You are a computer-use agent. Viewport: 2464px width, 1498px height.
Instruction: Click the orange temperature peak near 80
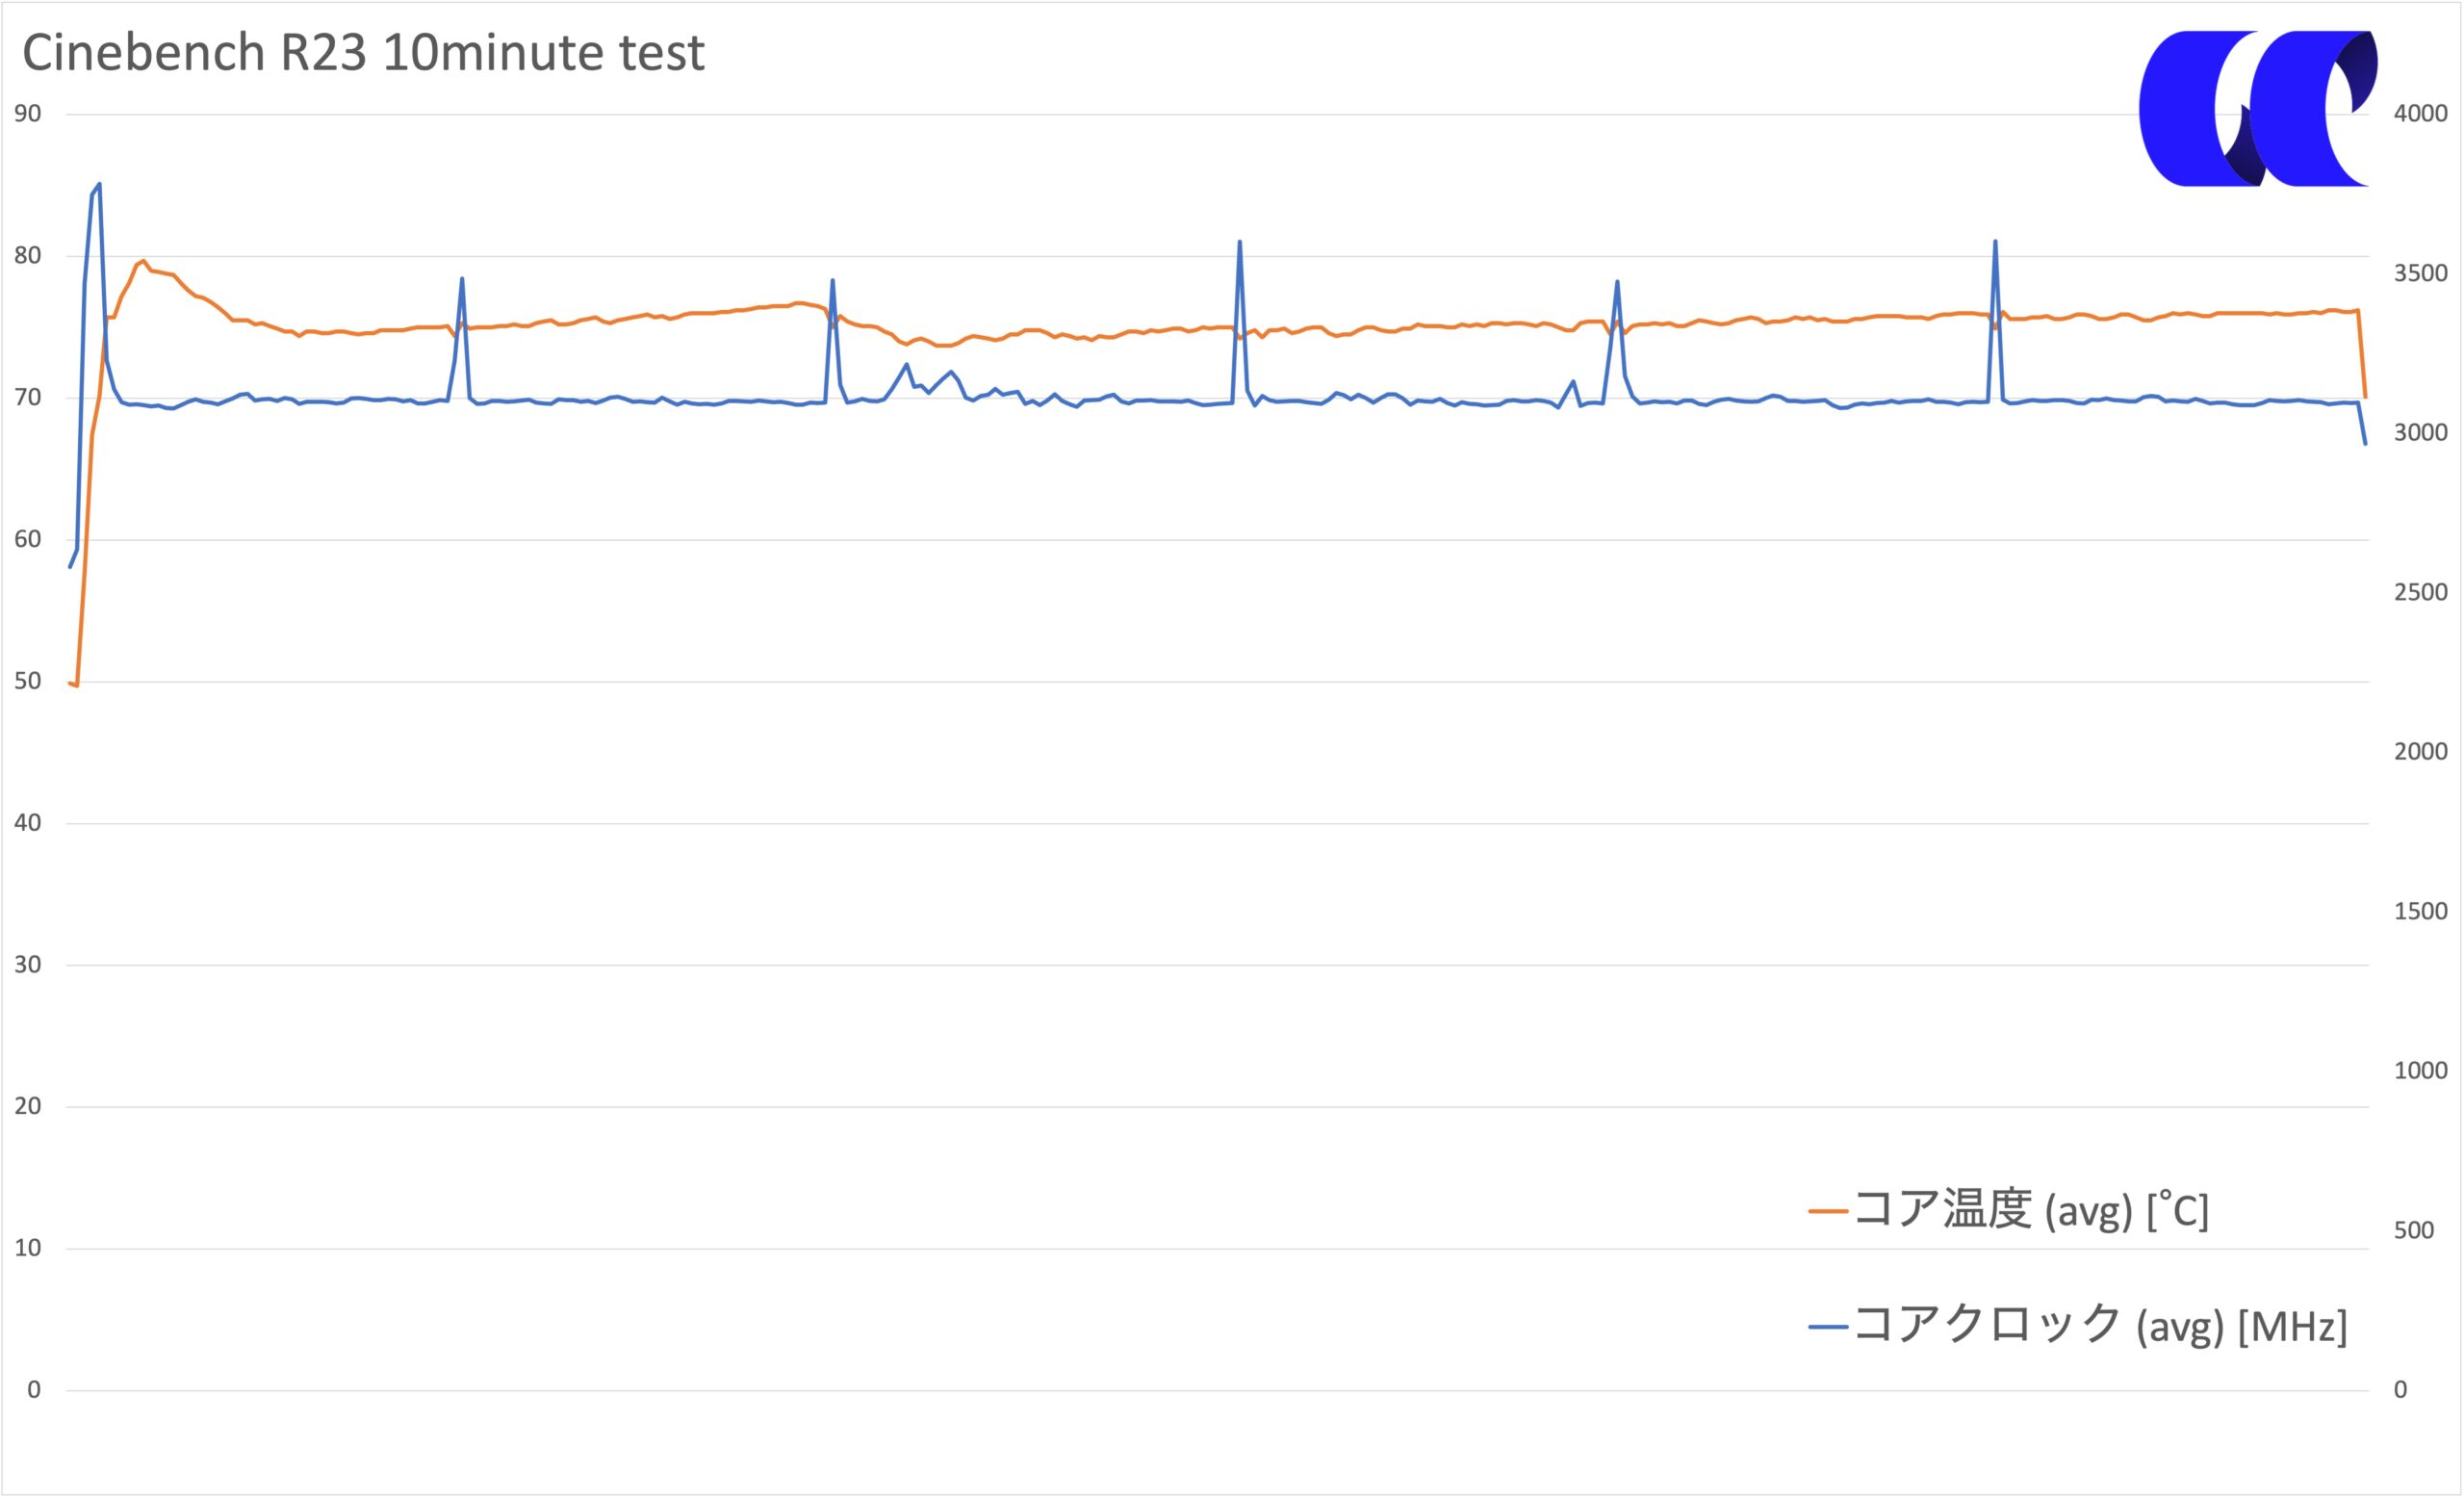click(x=144, y=261)
